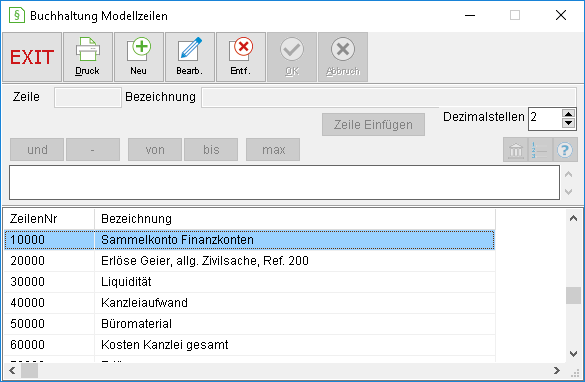Image resolution: width=585 pixels, height=382 pixels.
Task: Click the red EXIT button
Action: [32, 57]
